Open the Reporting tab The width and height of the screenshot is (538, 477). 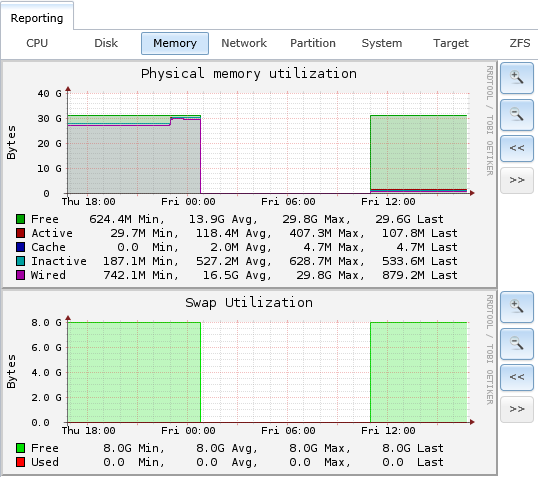(37, 18)
